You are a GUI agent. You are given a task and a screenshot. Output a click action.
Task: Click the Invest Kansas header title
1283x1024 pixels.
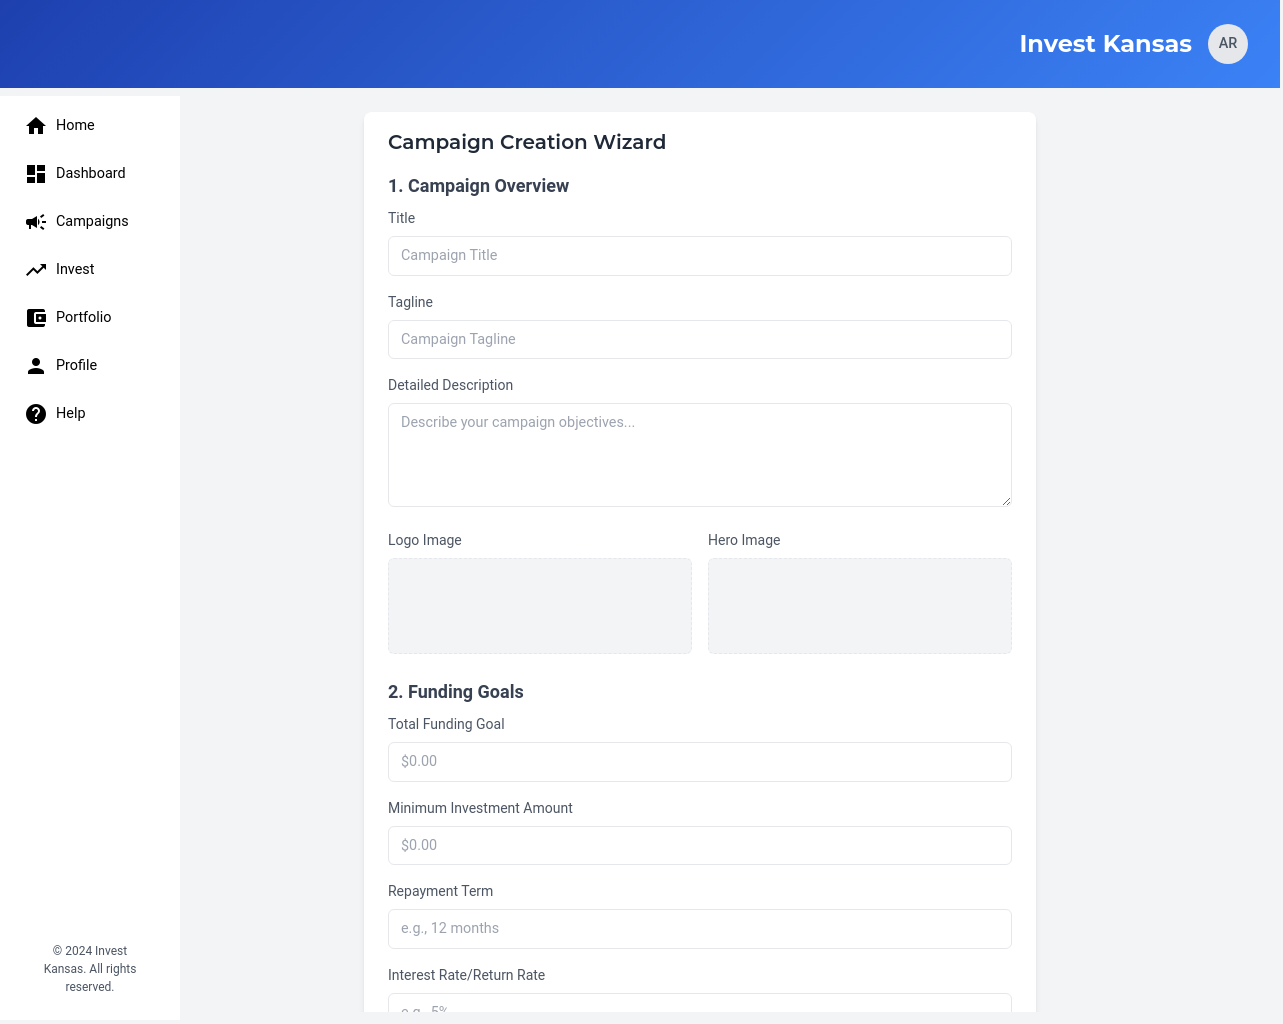(1105, 44)
